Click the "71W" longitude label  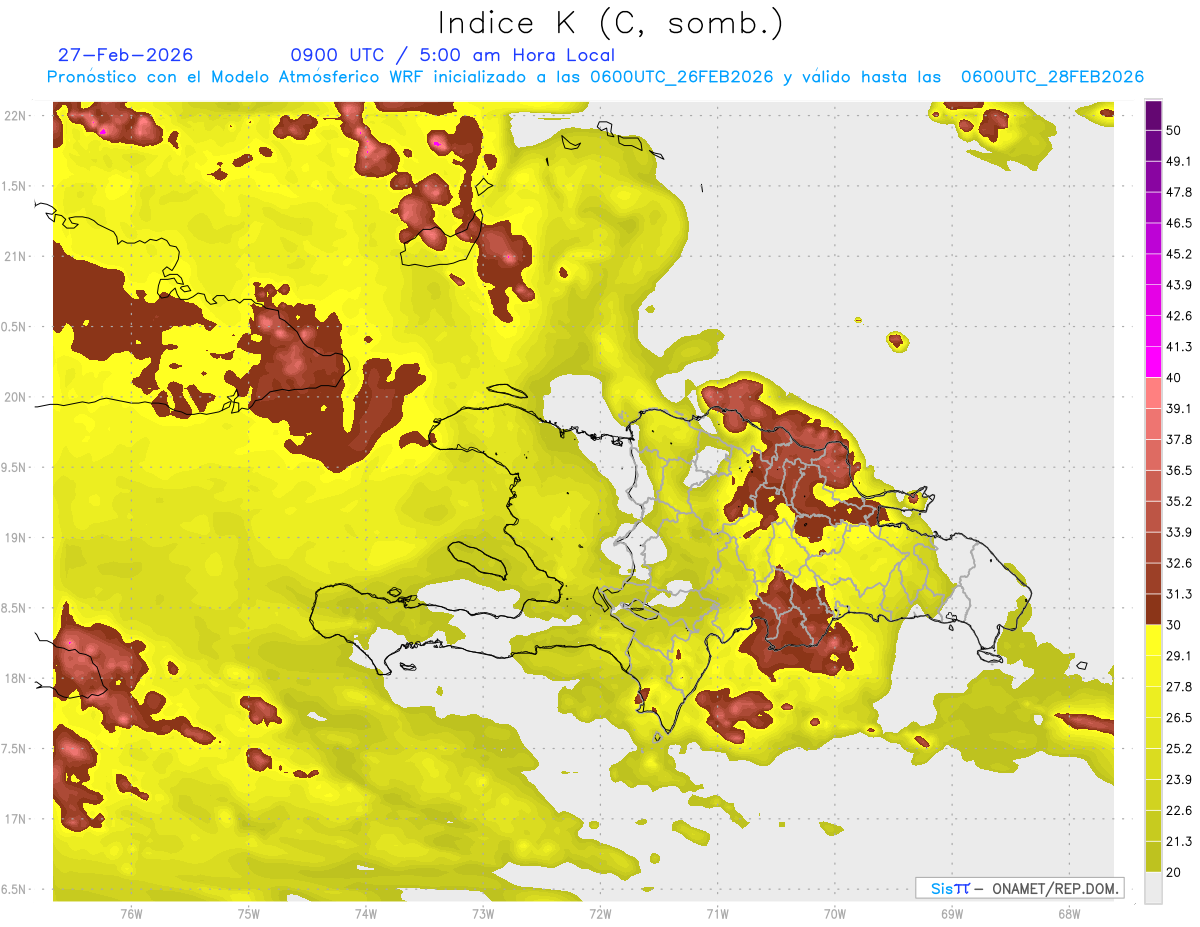coord(717,913)
